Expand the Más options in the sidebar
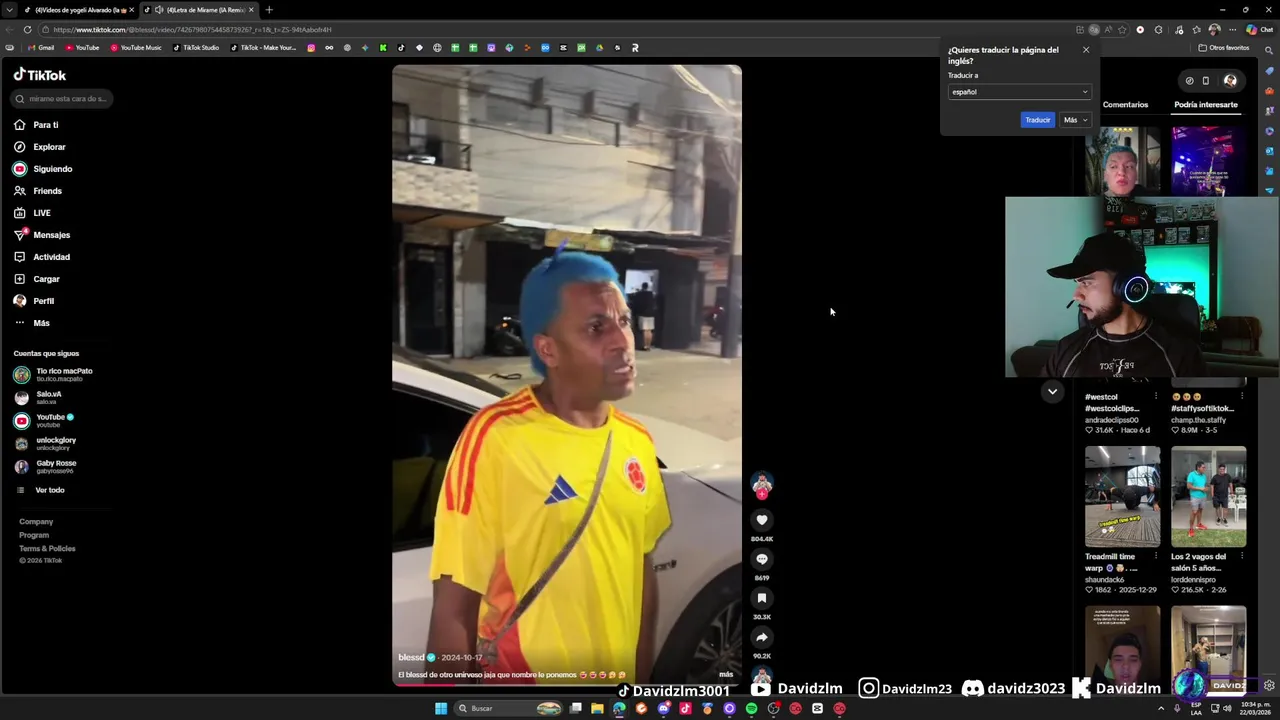Viewport: 1280px width, 720px height. (x=41, y=323)
